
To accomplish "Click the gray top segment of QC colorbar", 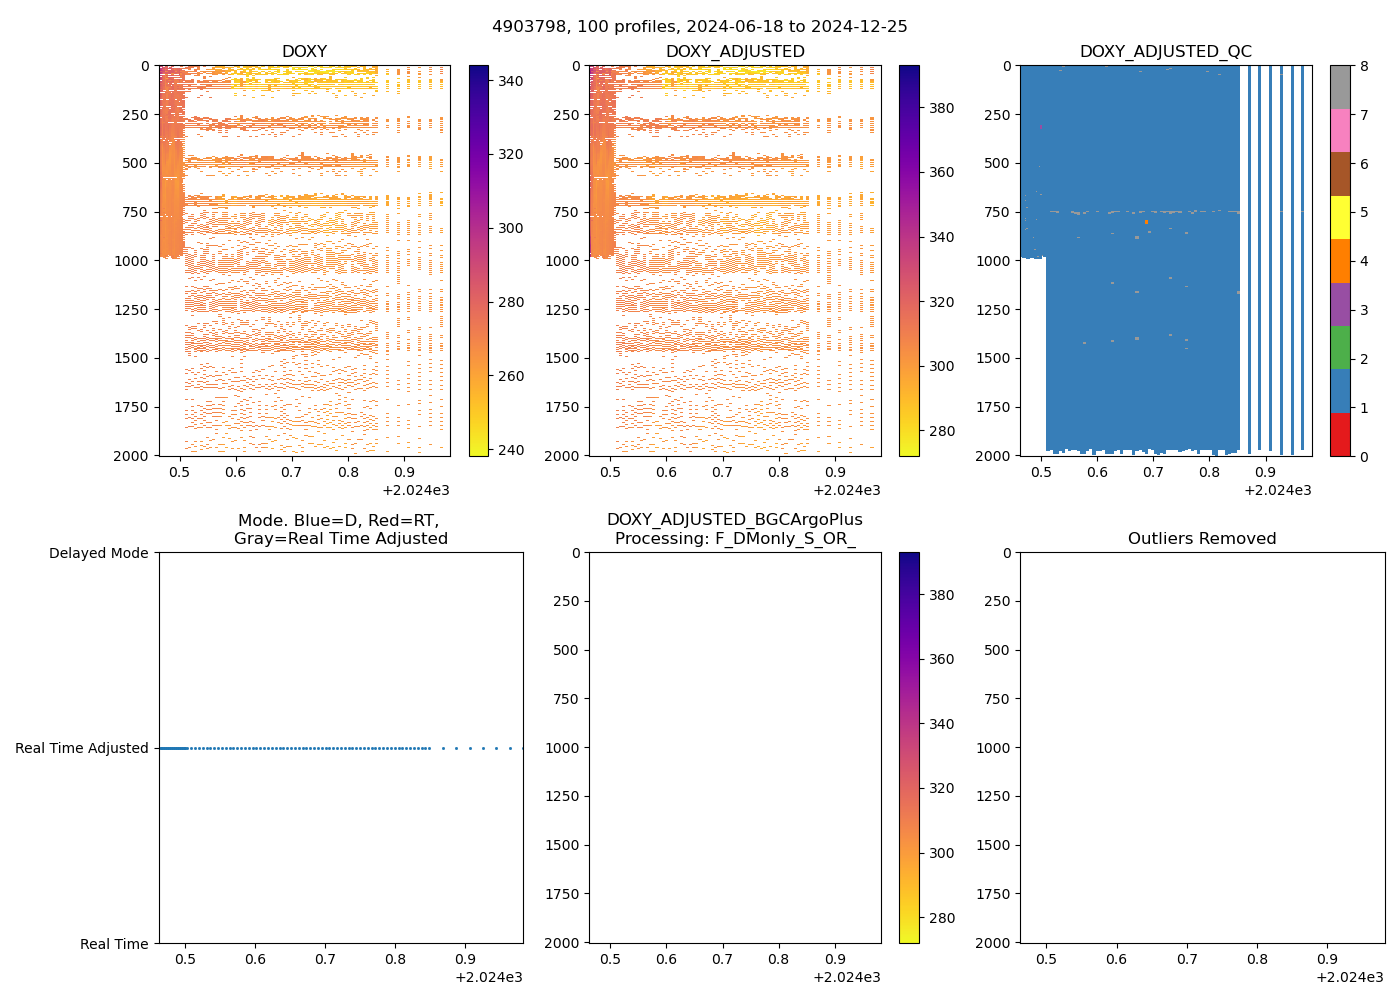I will point(1340,87).
